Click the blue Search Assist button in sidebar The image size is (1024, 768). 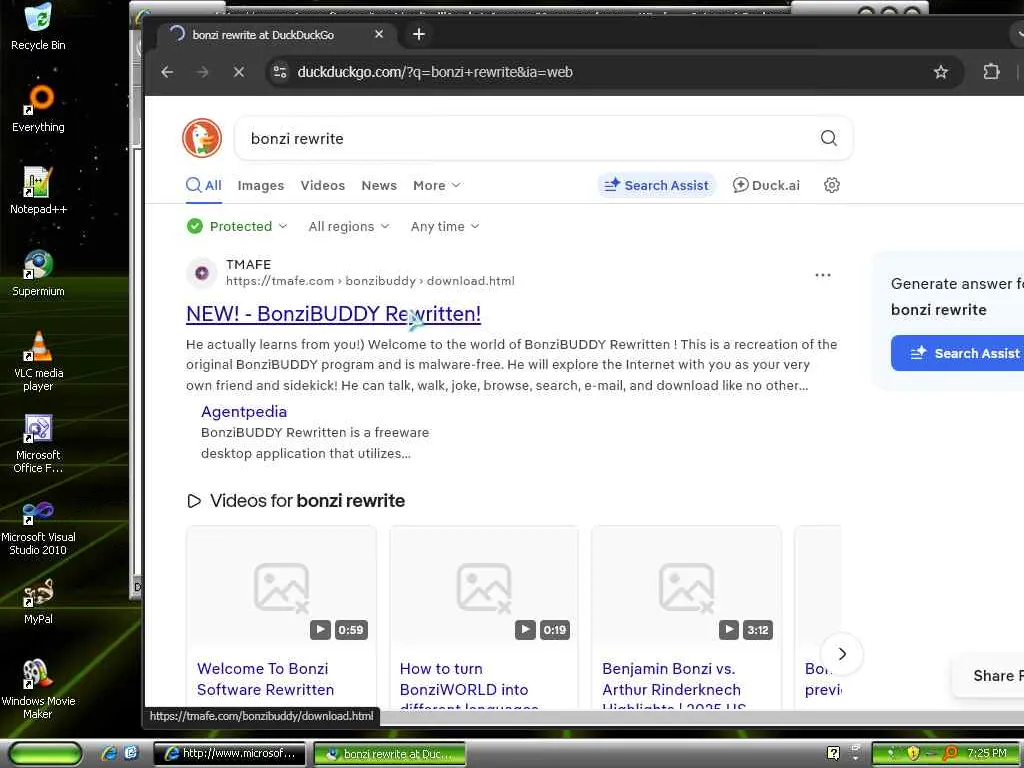click(957, 353)
